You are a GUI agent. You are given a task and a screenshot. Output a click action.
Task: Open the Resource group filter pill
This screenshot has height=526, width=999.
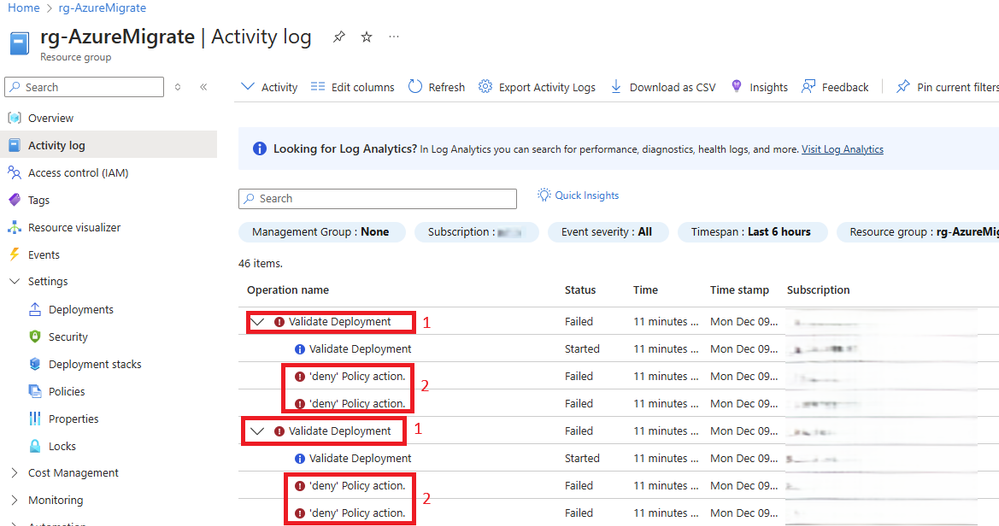pos(917,232)
